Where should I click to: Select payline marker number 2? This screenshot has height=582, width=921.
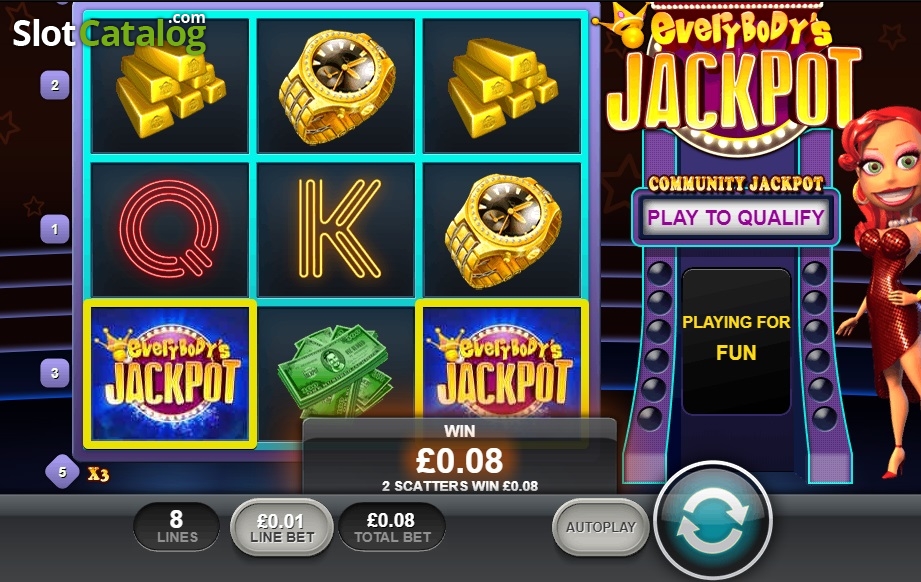(x=55, y=85)
